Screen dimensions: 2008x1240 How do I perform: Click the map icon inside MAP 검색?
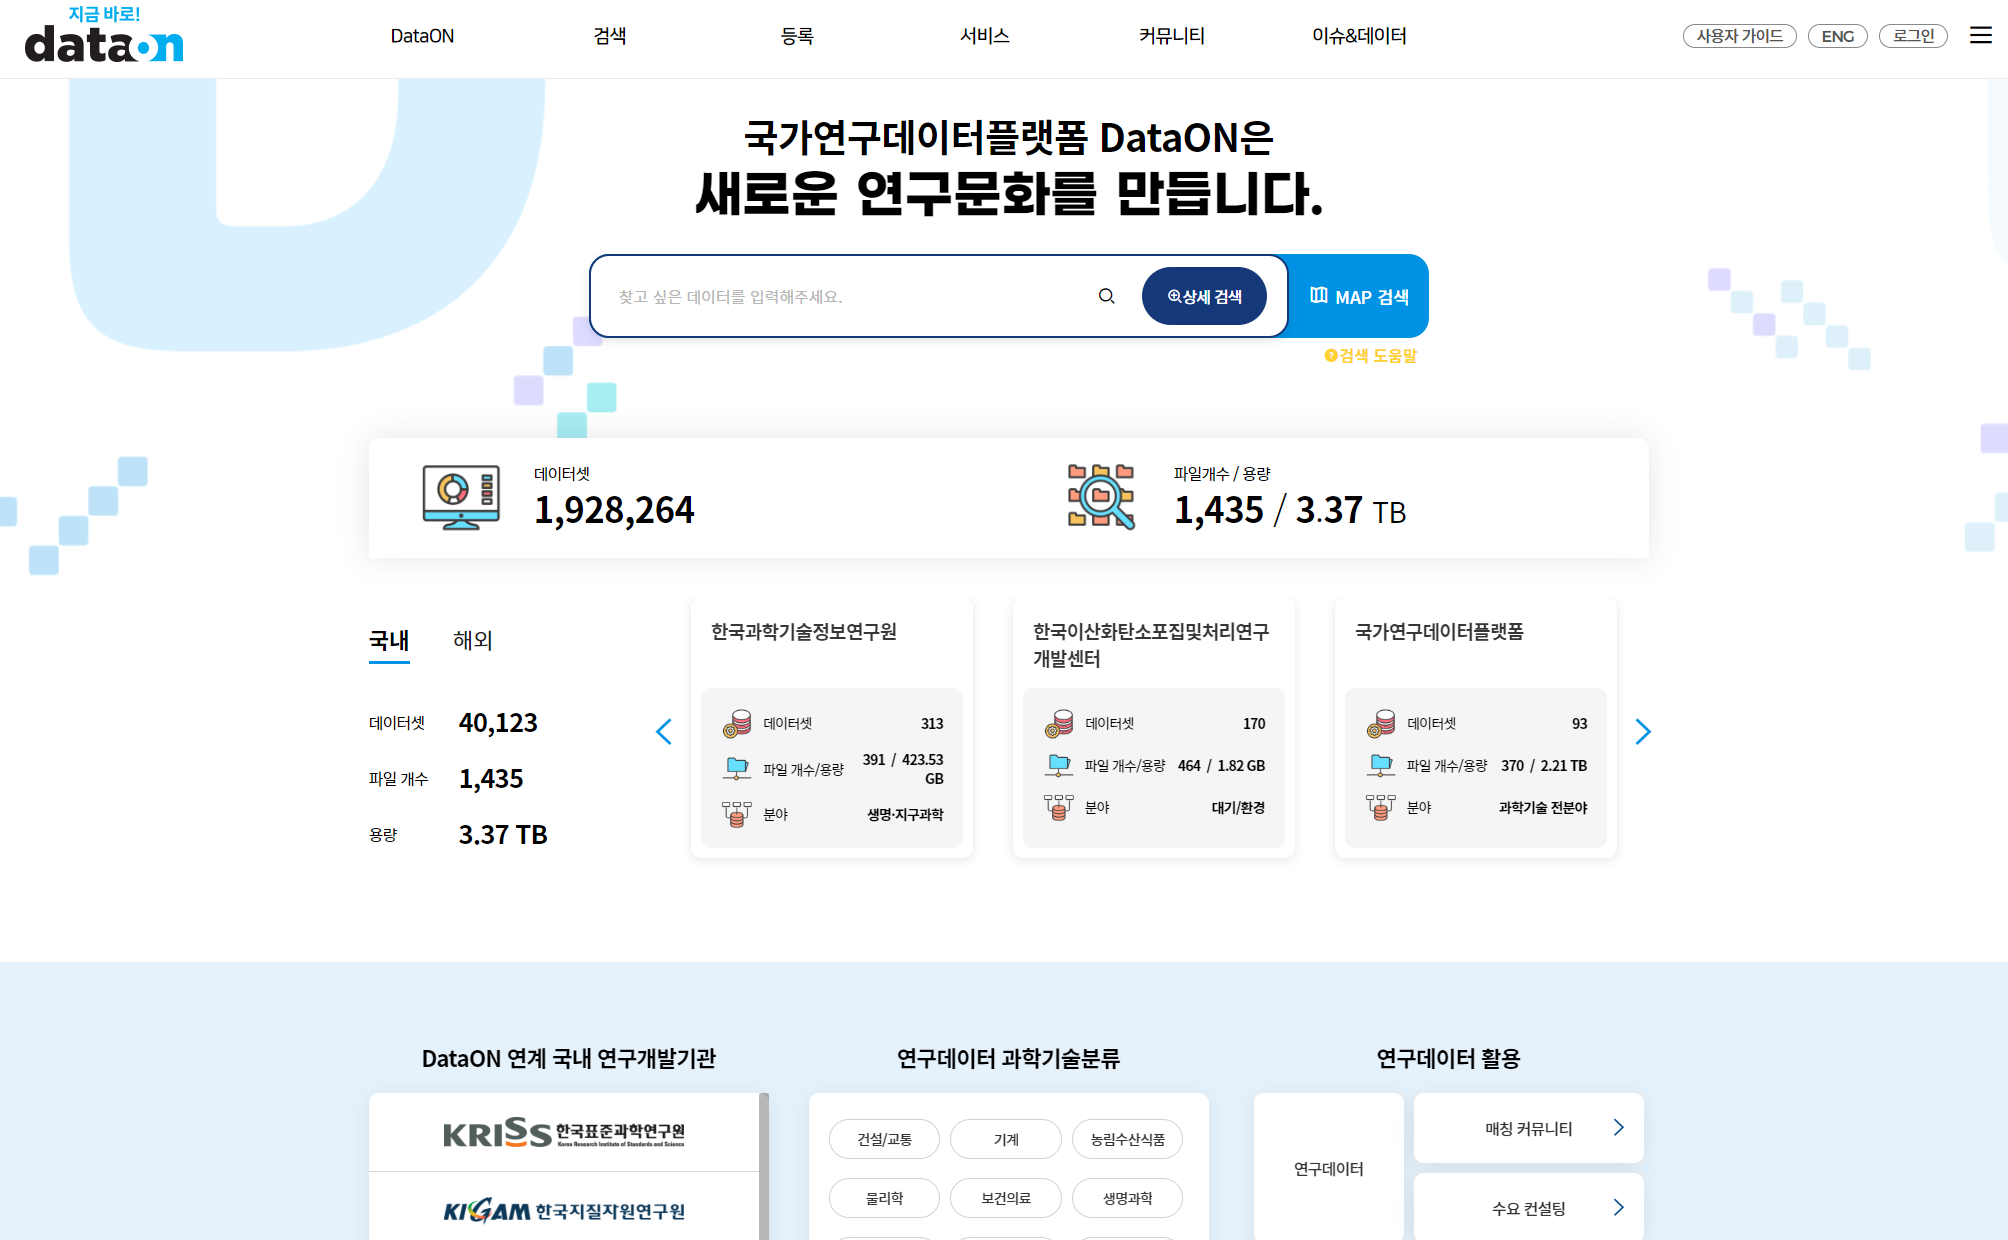point(1318,296)
